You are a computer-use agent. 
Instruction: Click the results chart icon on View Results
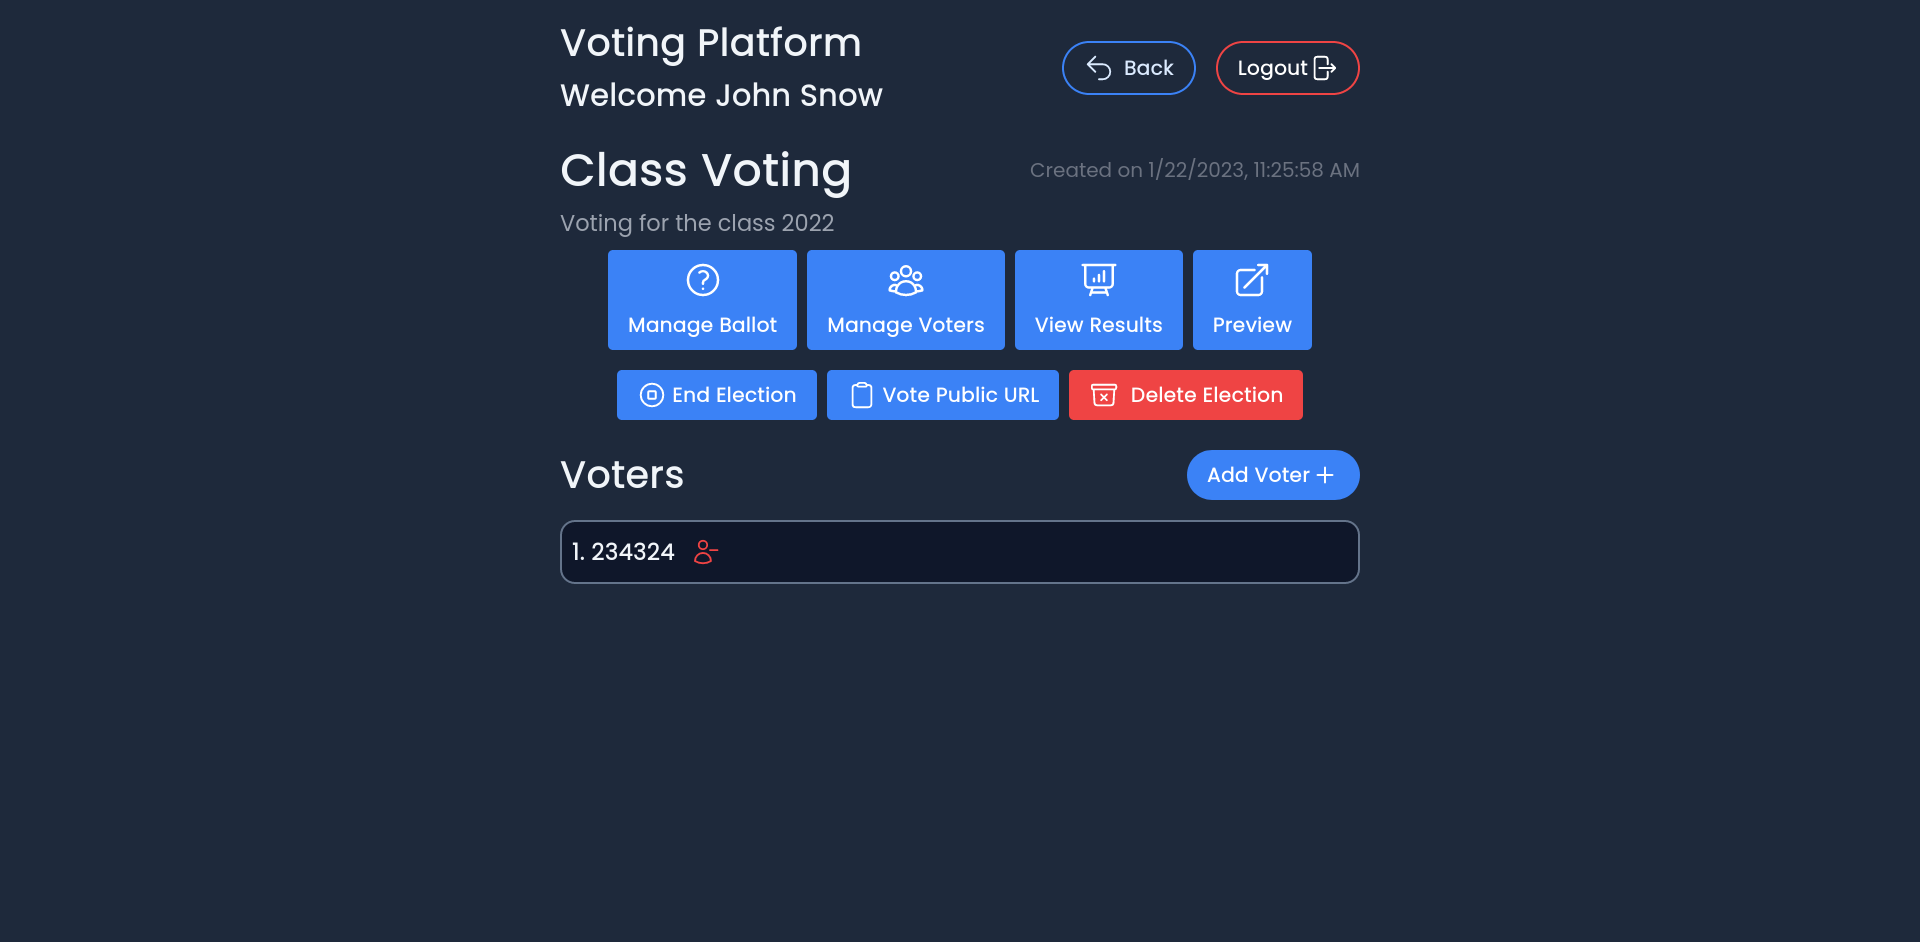(x=1098, y=280)
